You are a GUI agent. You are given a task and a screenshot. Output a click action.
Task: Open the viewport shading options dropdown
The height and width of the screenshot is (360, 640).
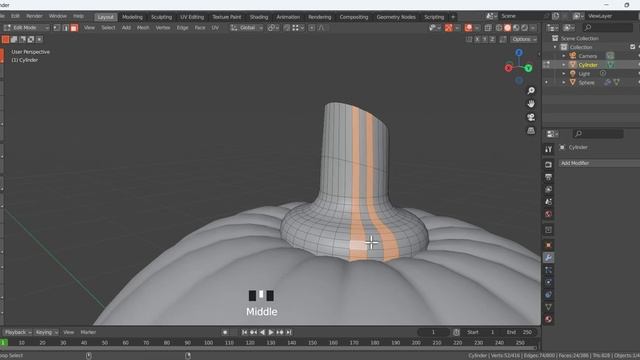coord(533,28)
